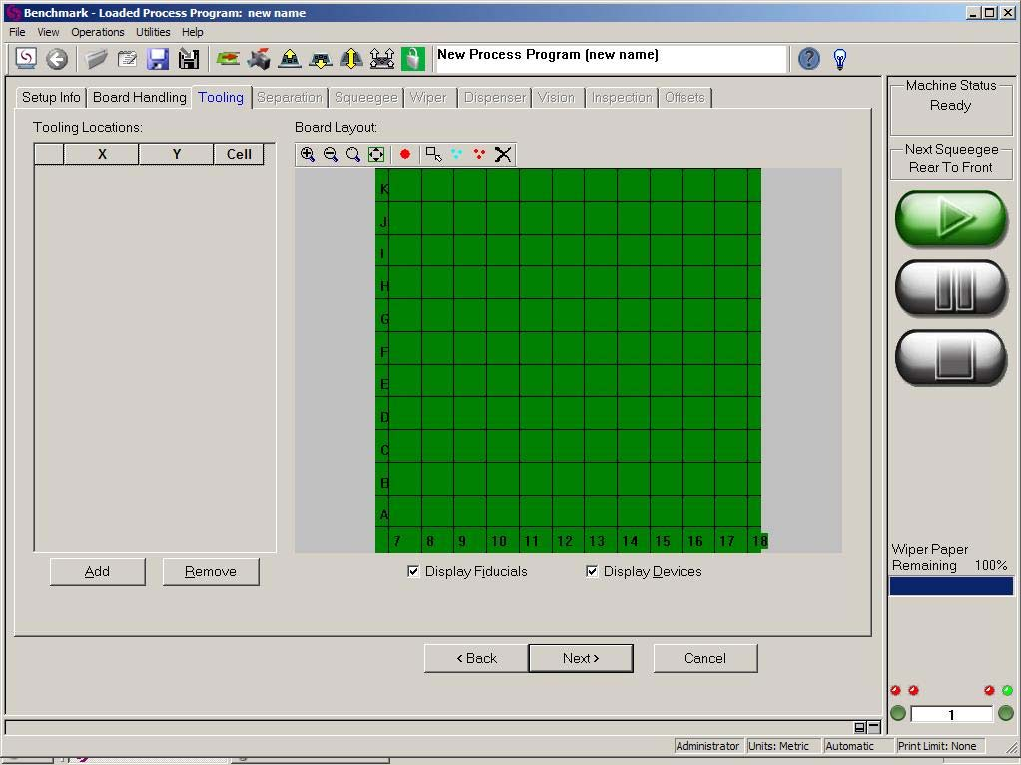Select the Tooling tab
This screenshot has height=765, width=1021.
tap(221, 97)
